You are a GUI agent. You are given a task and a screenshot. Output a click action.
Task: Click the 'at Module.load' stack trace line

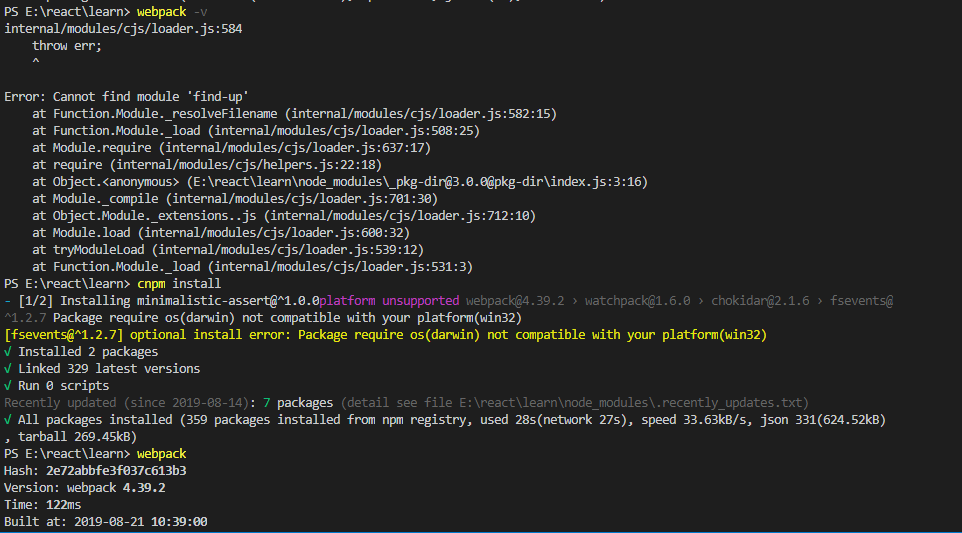click(x=221, y=233)
